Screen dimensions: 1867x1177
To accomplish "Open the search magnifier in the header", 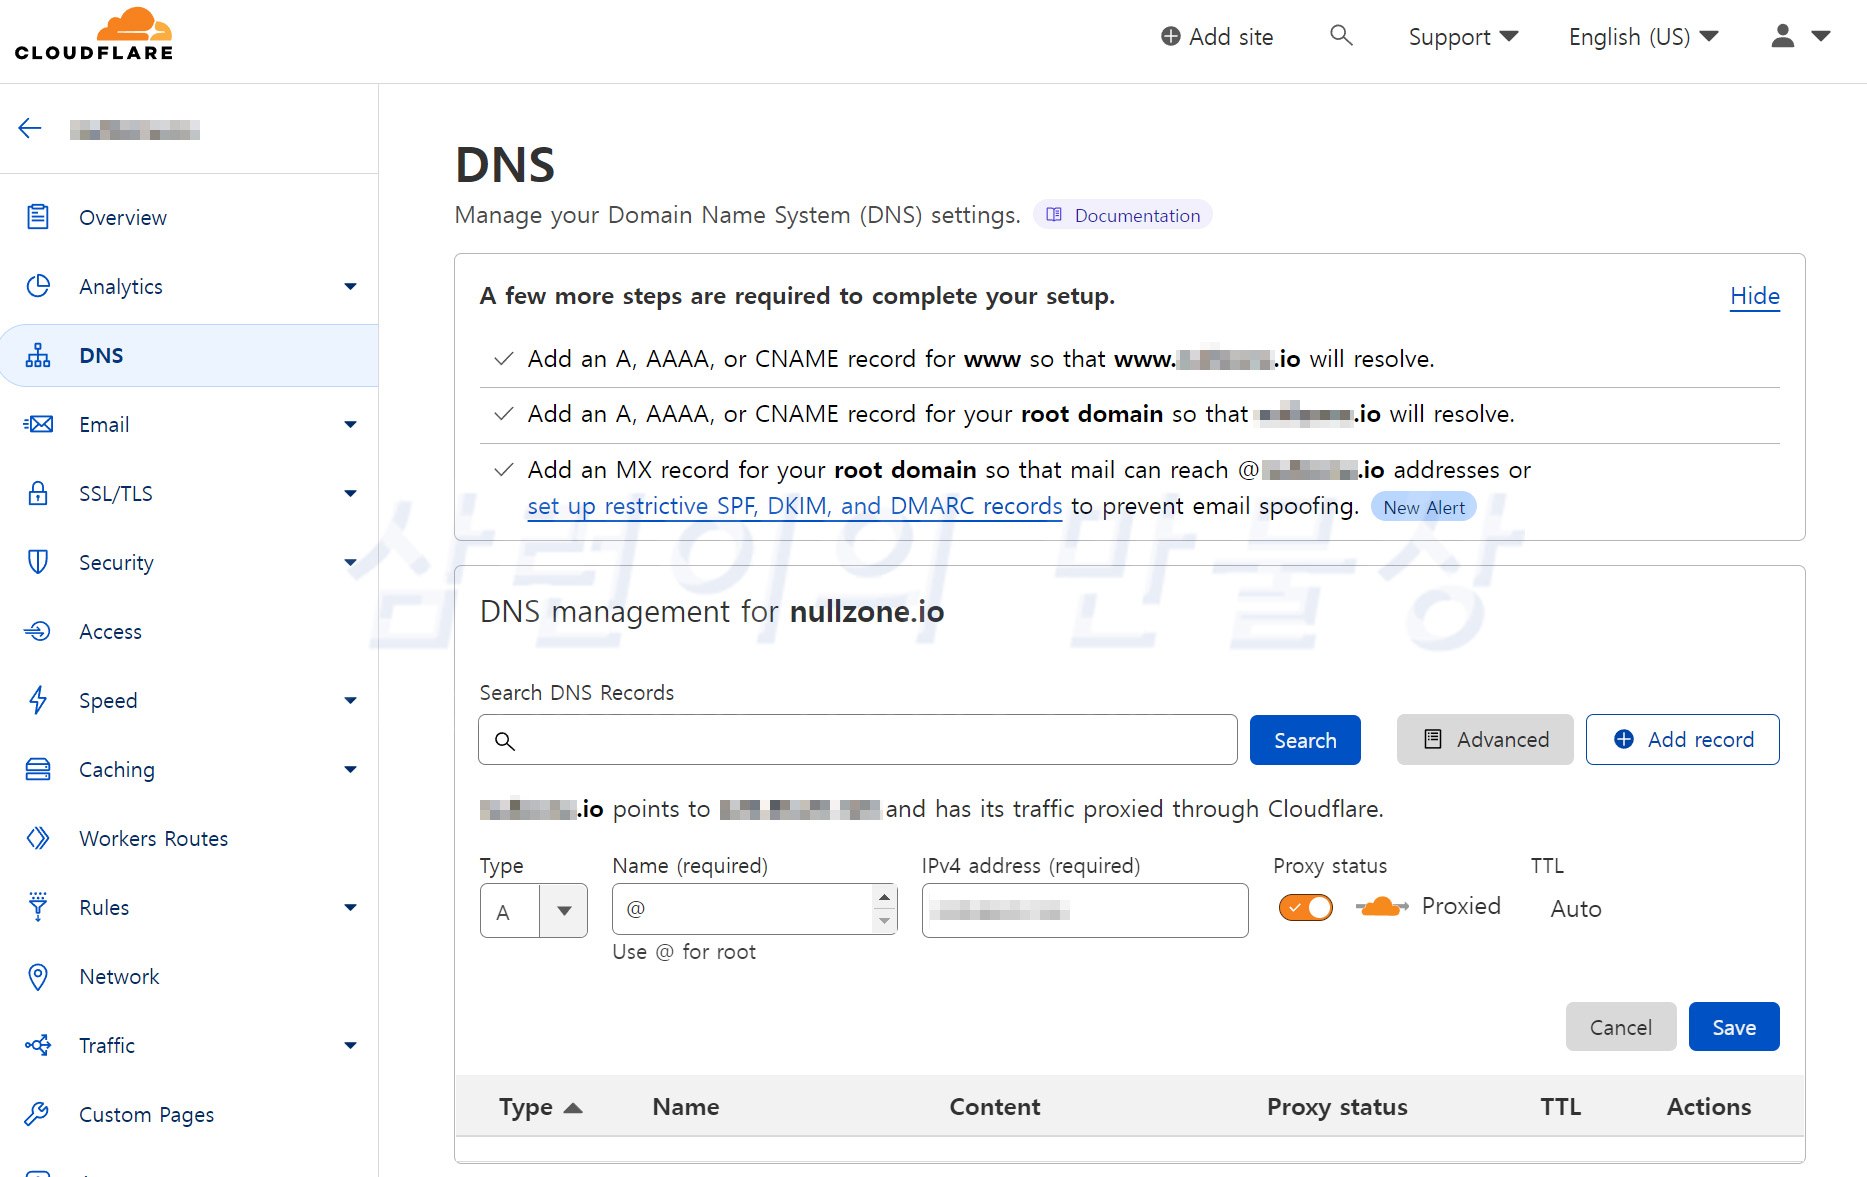I will click(x=1341, y=36).
